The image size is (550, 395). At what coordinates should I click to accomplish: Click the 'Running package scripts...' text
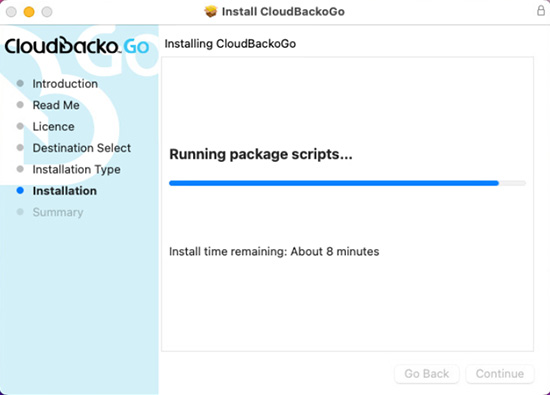click(261, 154)
